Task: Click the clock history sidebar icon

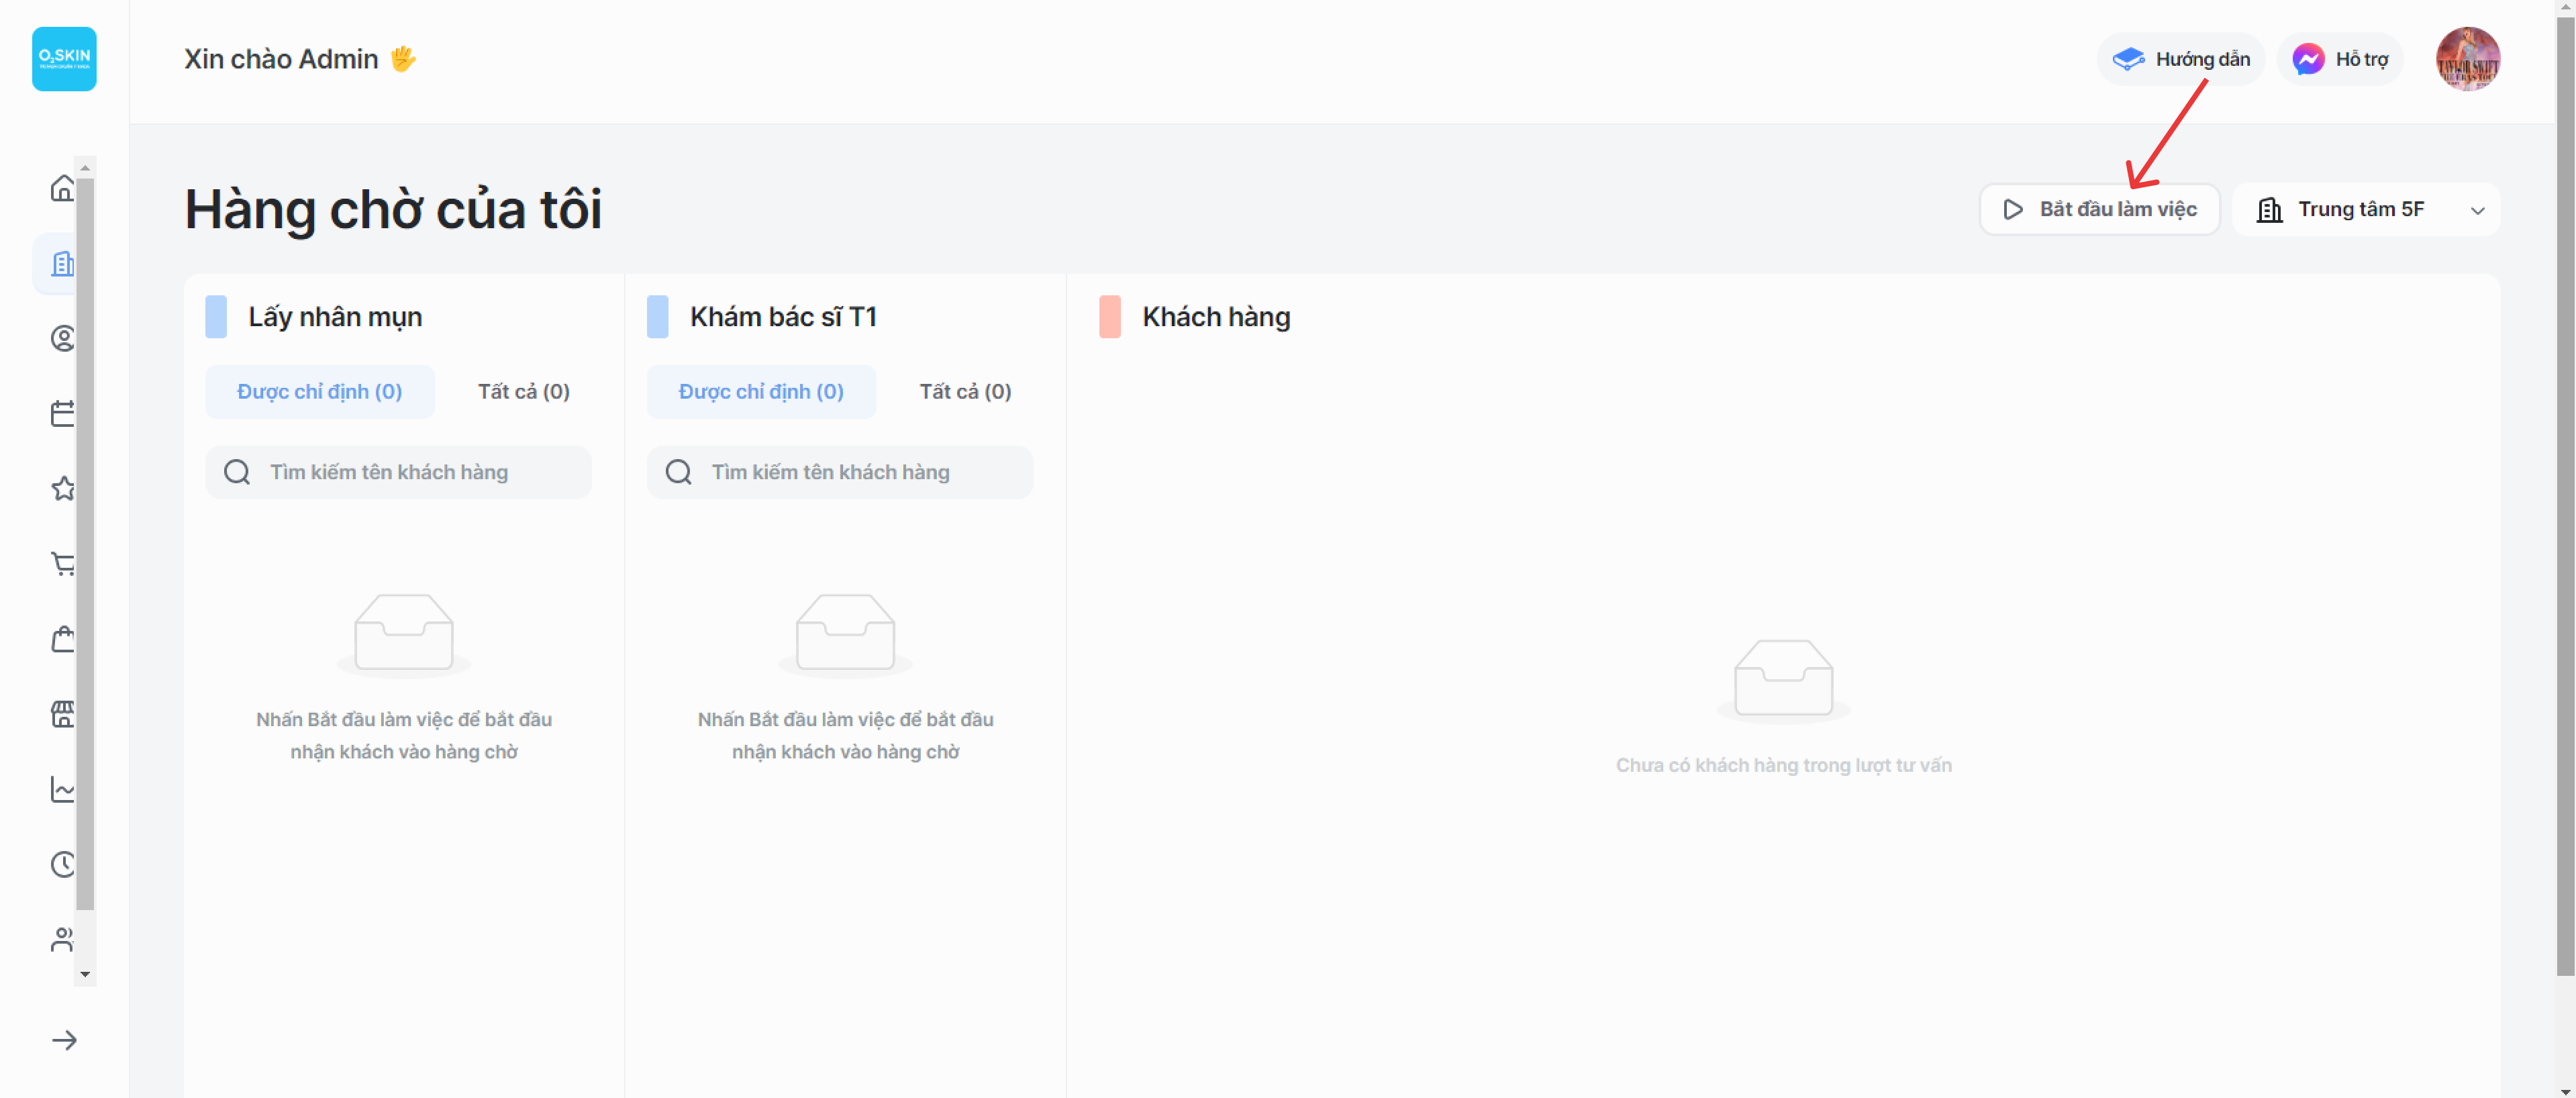Action: point(62,864)
